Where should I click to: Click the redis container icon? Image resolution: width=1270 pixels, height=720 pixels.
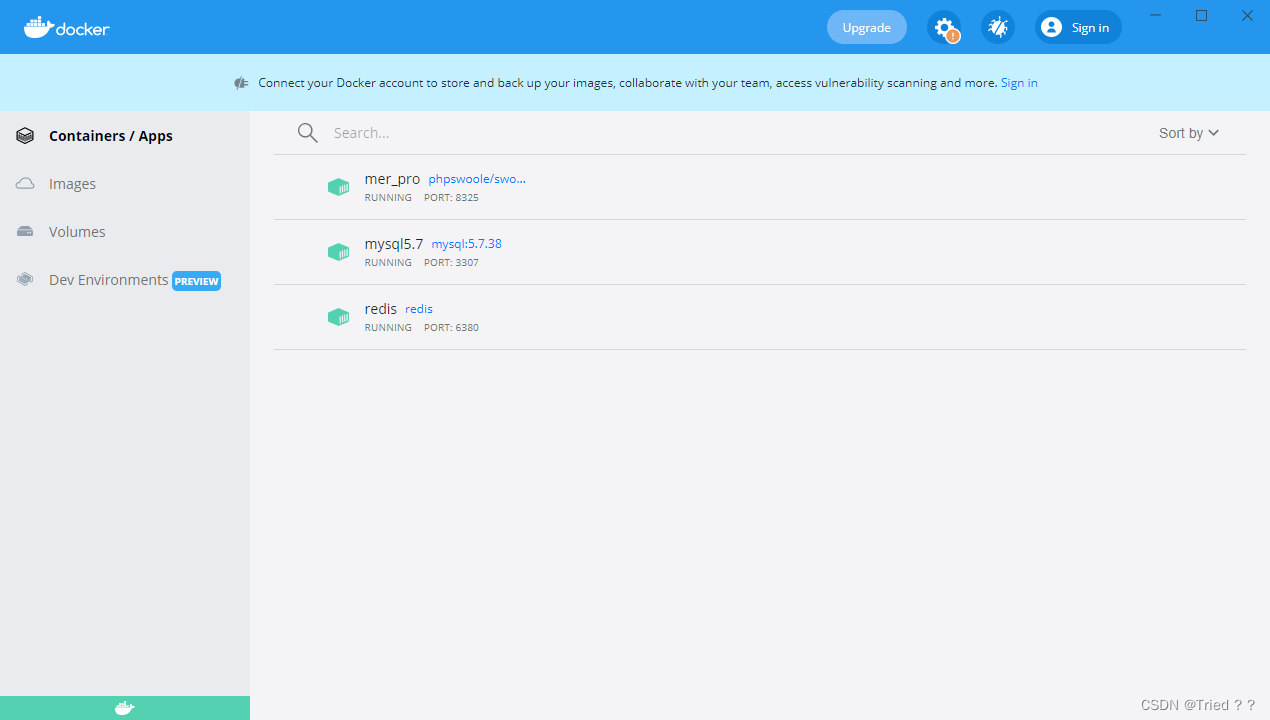339,317
